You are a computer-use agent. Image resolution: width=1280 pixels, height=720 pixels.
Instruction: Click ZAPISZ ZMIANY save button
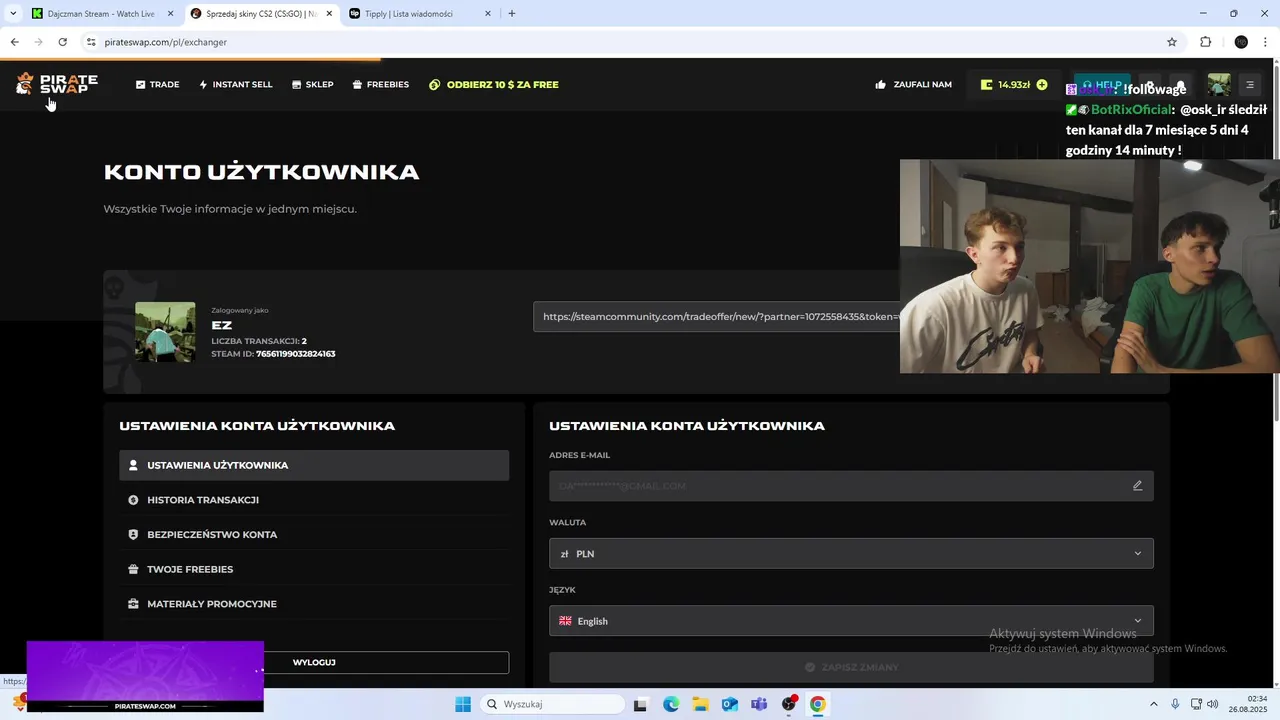point(851,667)
